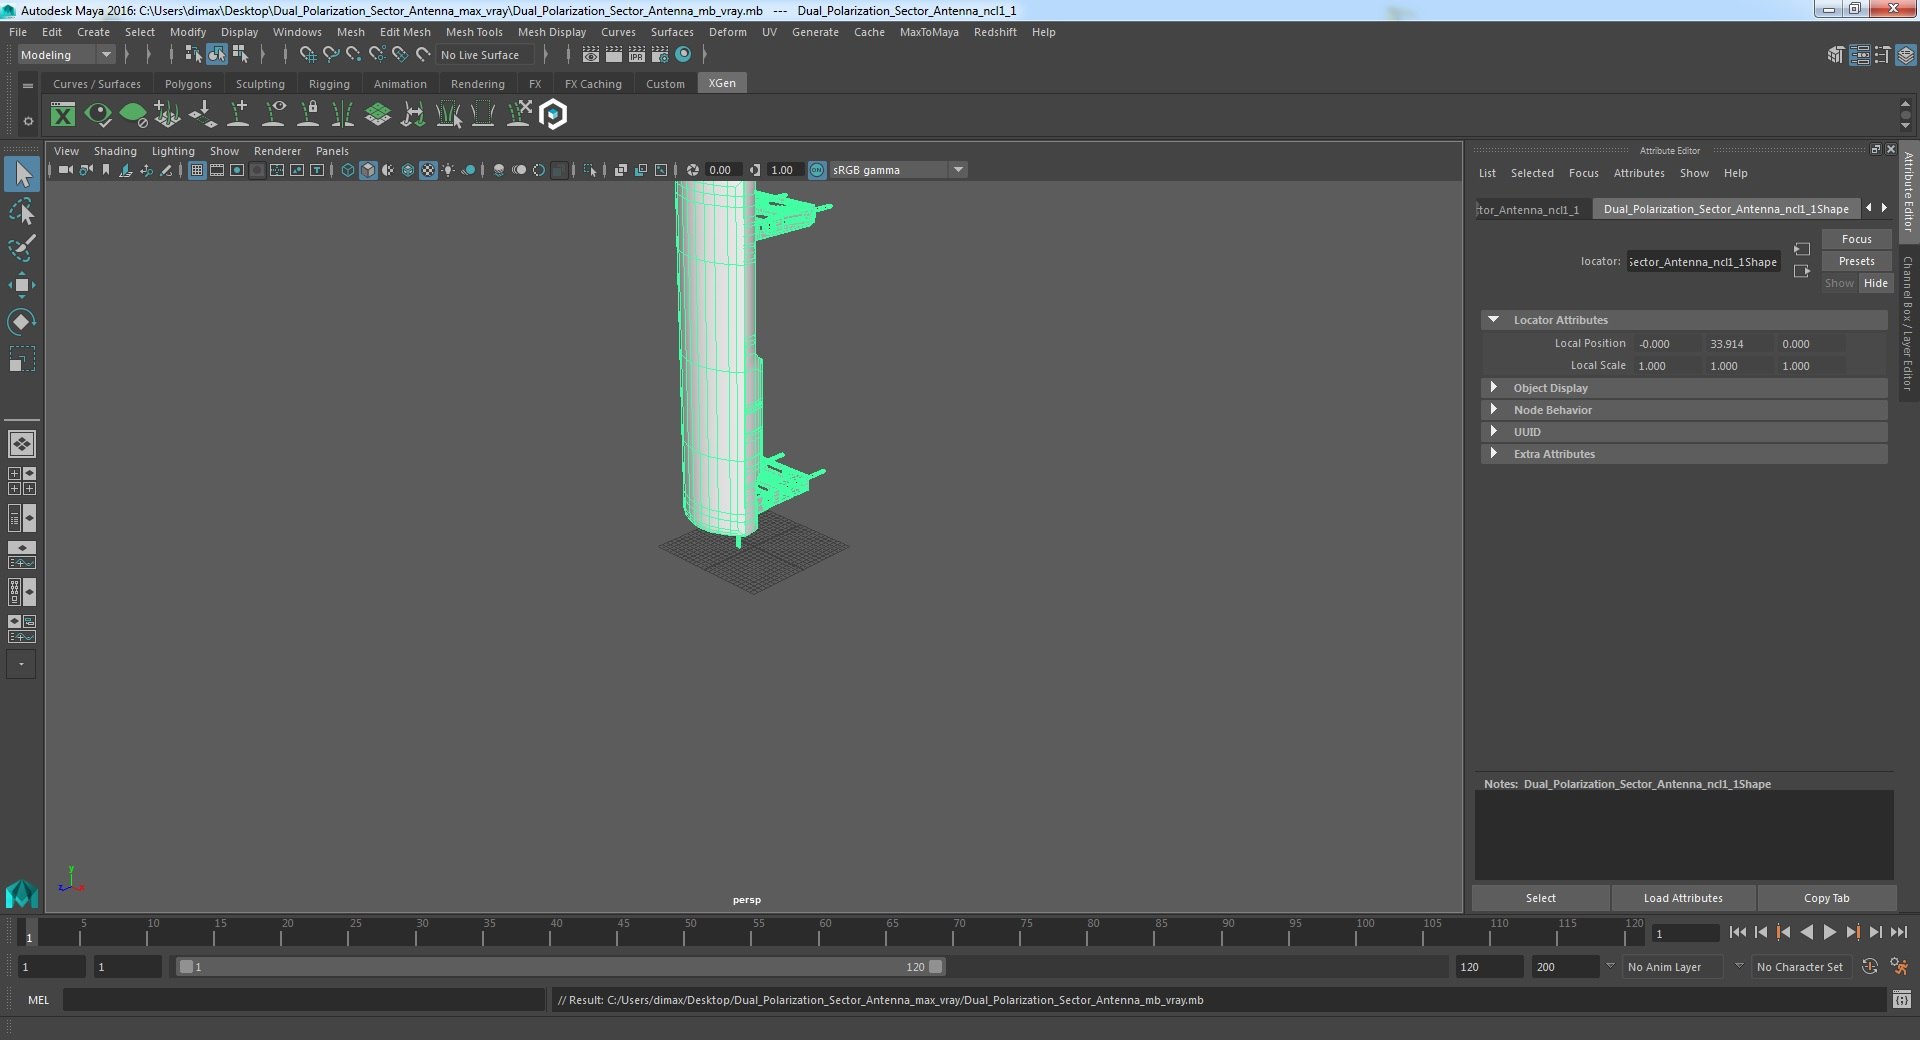
Task: Click the Go to output connection icon
Action: pyautogui.click(x=1802, y=271)
